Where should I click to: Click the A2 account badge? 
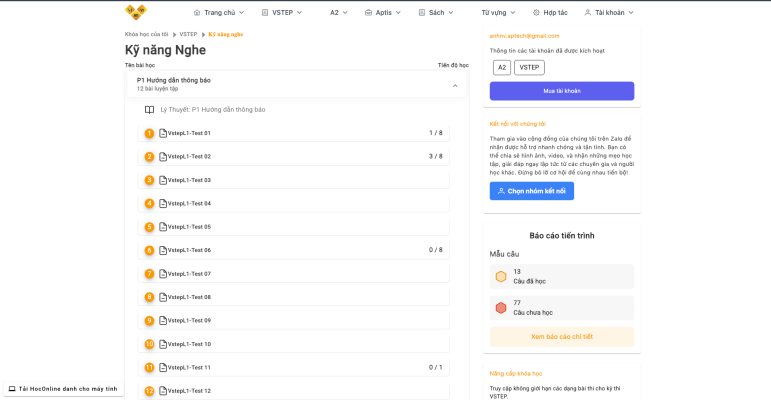(502, 67)
